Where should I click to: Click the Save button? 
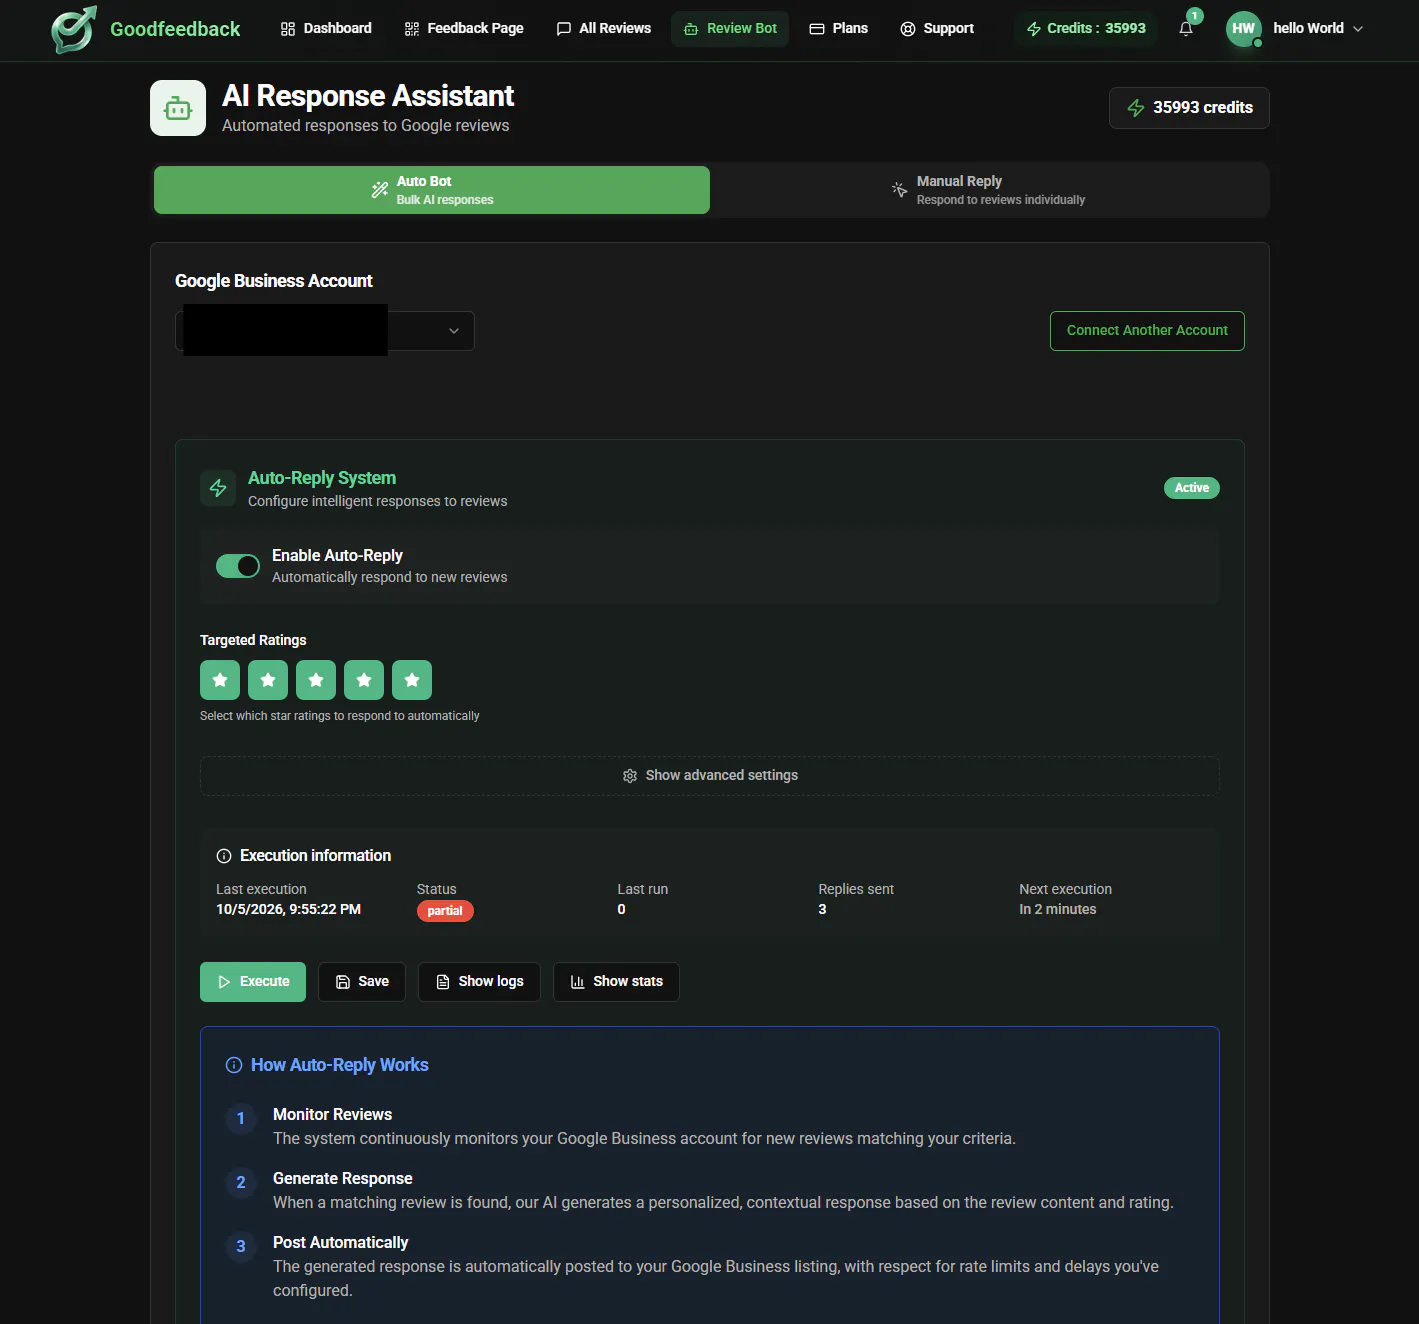point(362,982)
